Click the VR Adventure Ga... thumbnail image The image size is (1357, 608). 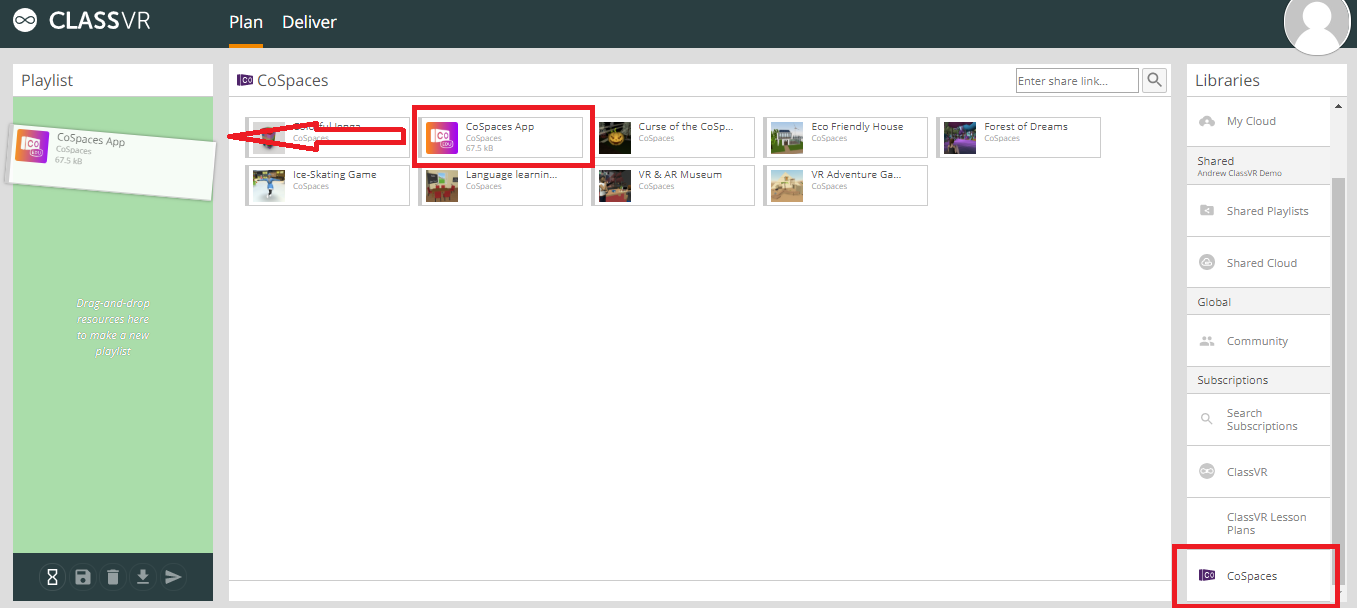[788, 186]
